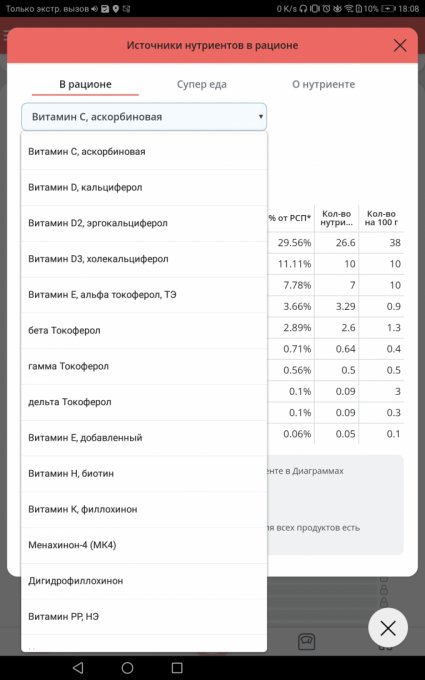Viewport: 425px width, 680px height.
Task: Open the Витамин С, аскорбиновая dropdown selector
Action: coord(144,117)
